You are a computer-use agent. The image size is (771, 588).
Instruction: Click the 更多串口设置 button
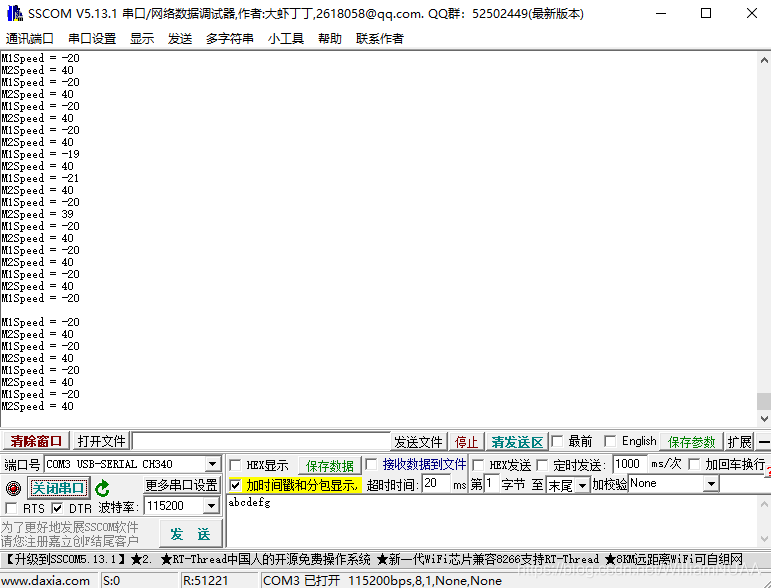pyautogui.click(x=181, y=485)
